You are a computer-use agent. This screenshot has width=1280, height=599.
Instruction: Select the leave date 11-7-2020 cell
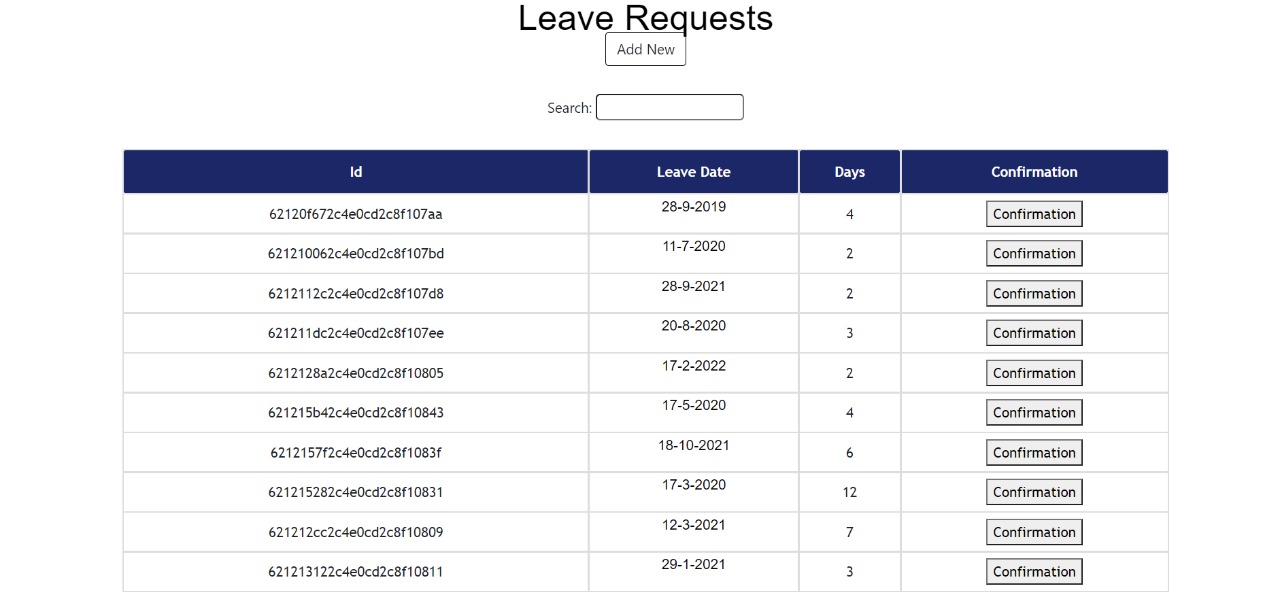pos(693,247)
